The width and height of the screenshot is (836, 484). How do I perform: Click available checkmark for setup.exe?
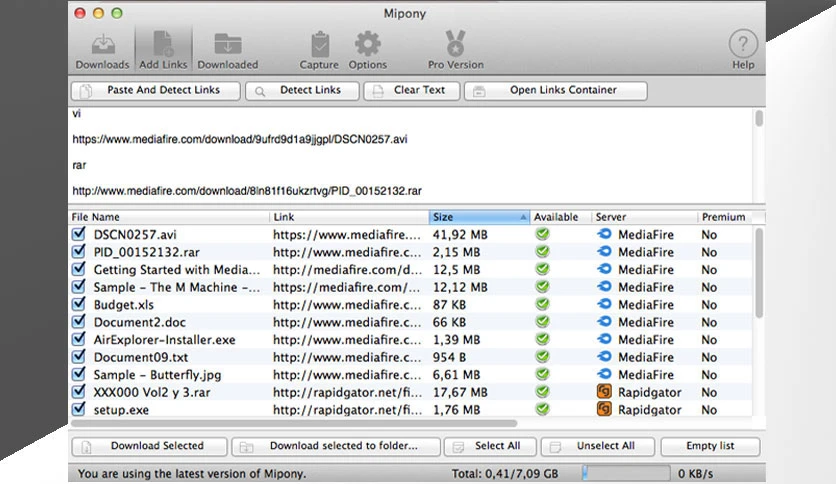tap(543, 409)
